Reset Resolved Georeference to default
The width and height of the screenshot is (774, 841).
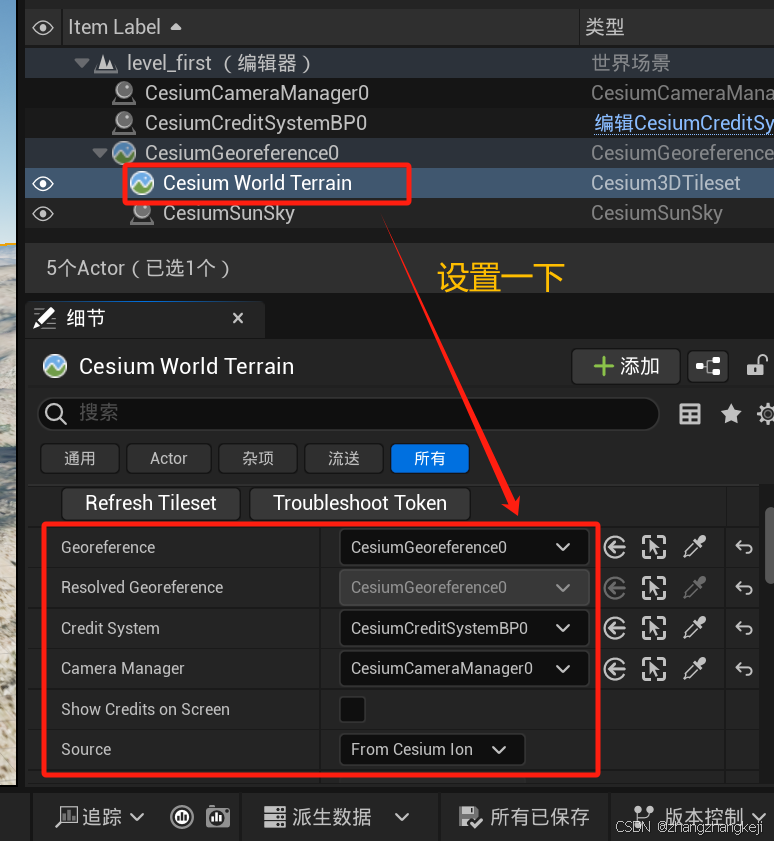pyautogui.click(x=744, y=588)
